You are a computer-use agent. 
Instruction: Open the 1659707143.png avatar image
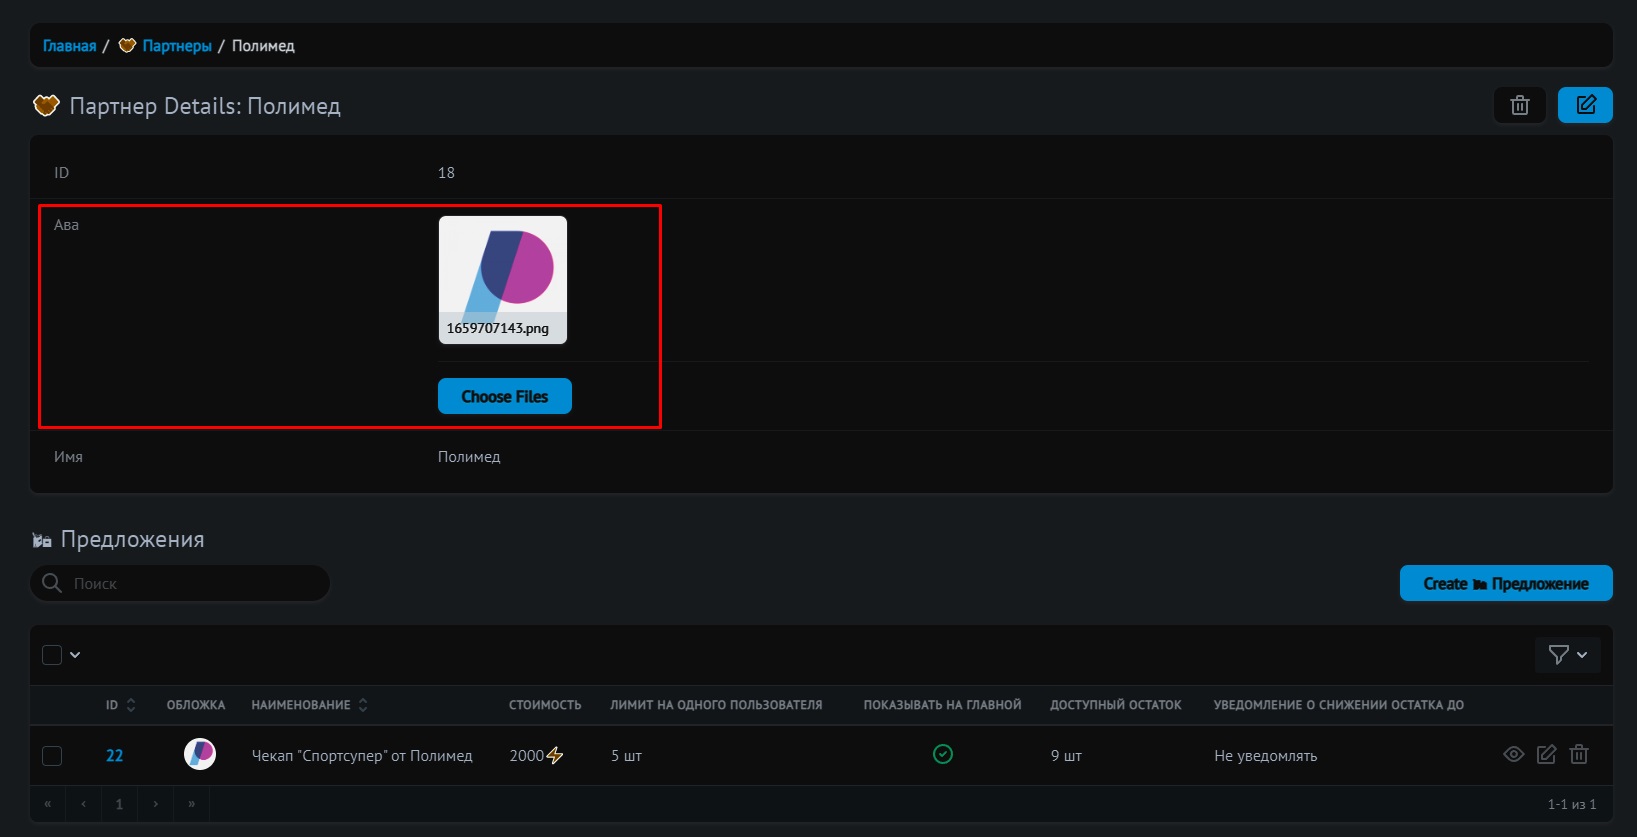tap(502, 280)
